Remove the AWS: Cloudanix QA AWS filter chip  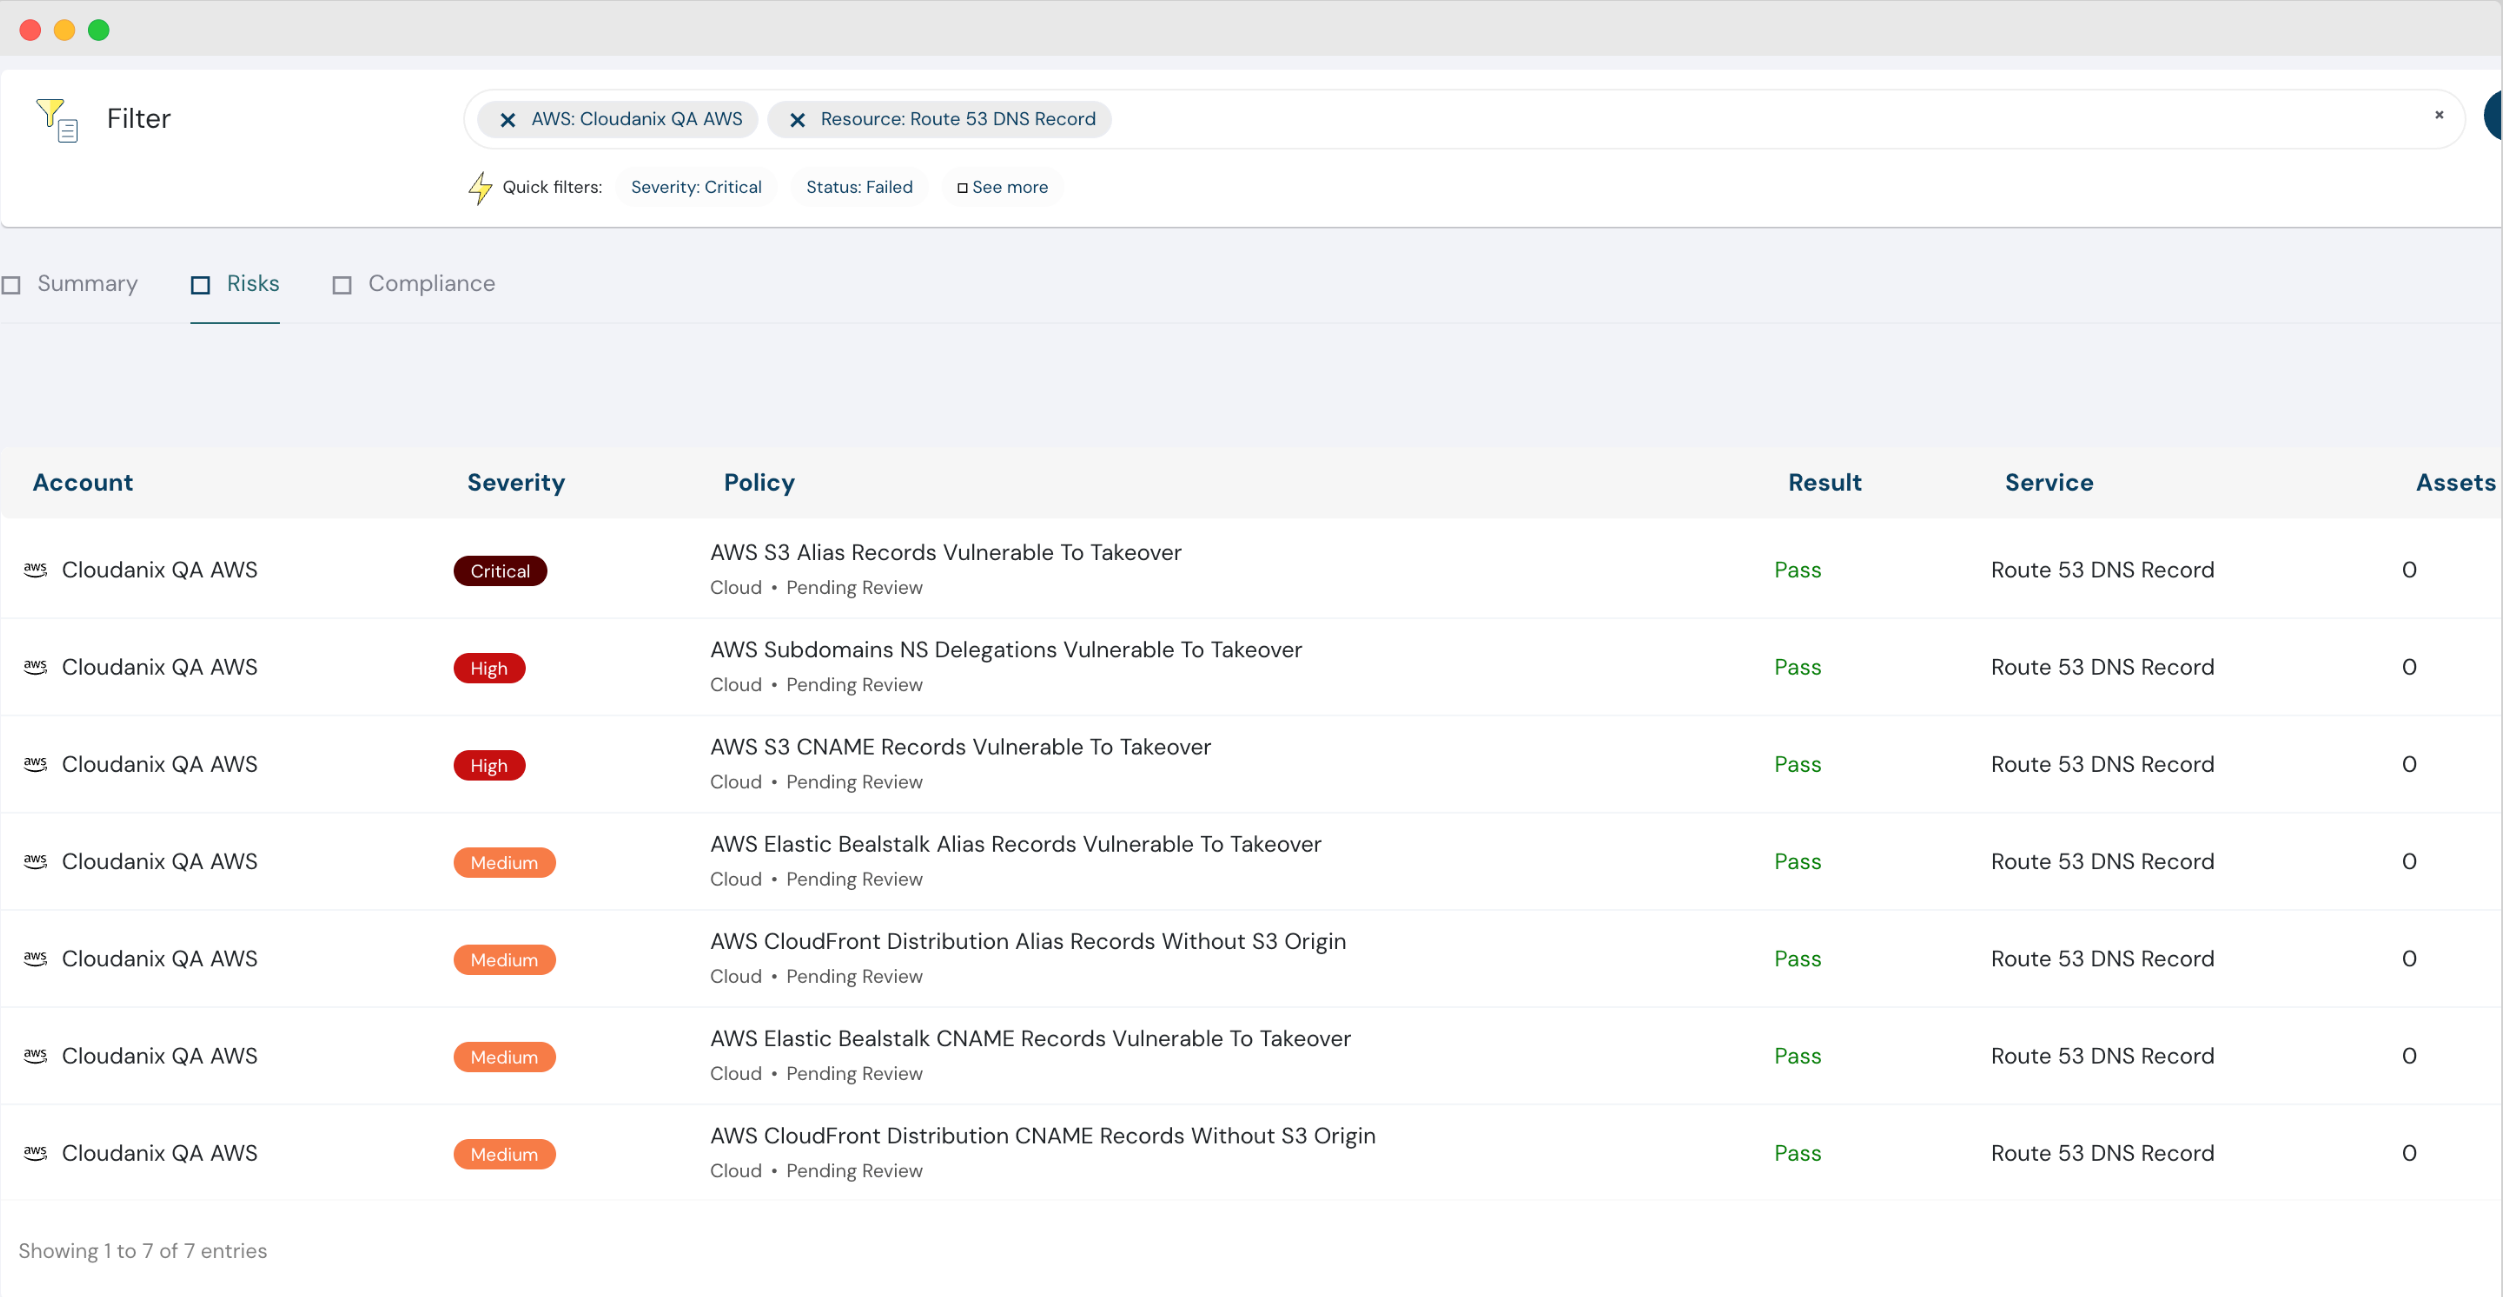click(x=508, y=120)
